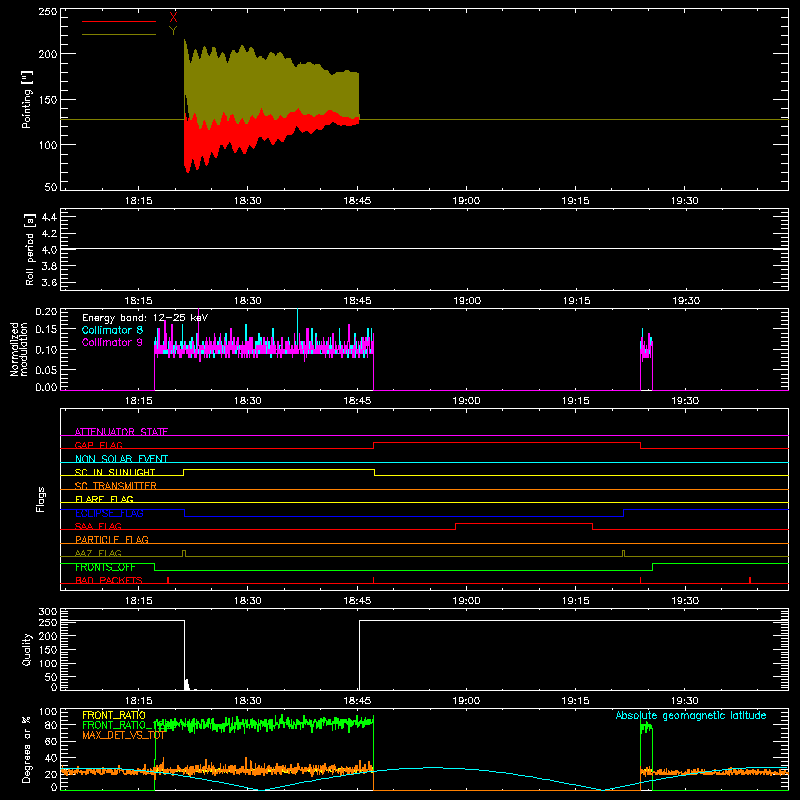This screenshot has width=800, height=800.
Task: Click the 3.6 value on Roll period axis
Action: click(49, 282)
